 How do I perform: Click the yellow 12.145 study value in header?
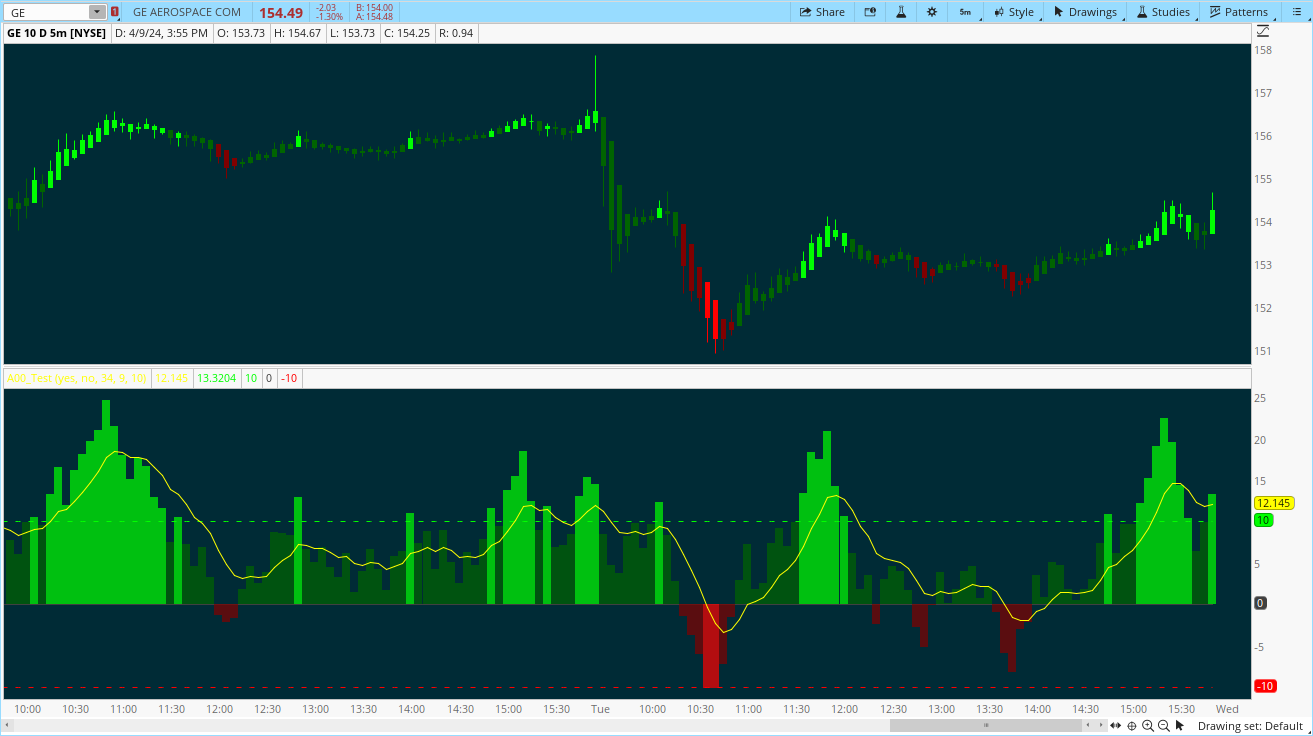click(171, 378)
